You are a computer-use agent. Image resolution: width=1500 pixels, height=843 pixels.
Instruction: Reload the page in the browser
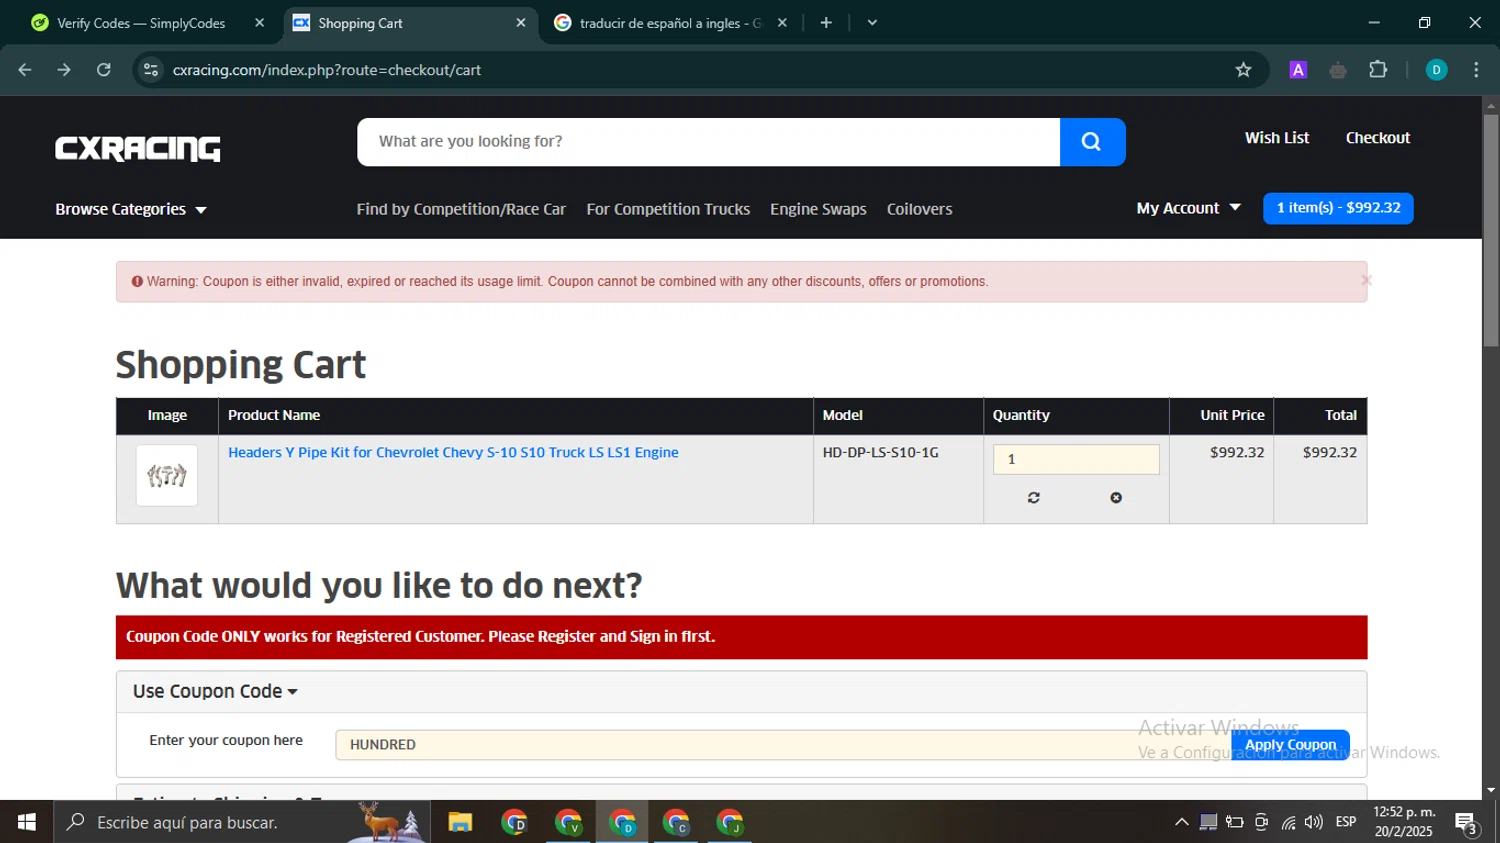pyautogui.click(x=104, y=70)
